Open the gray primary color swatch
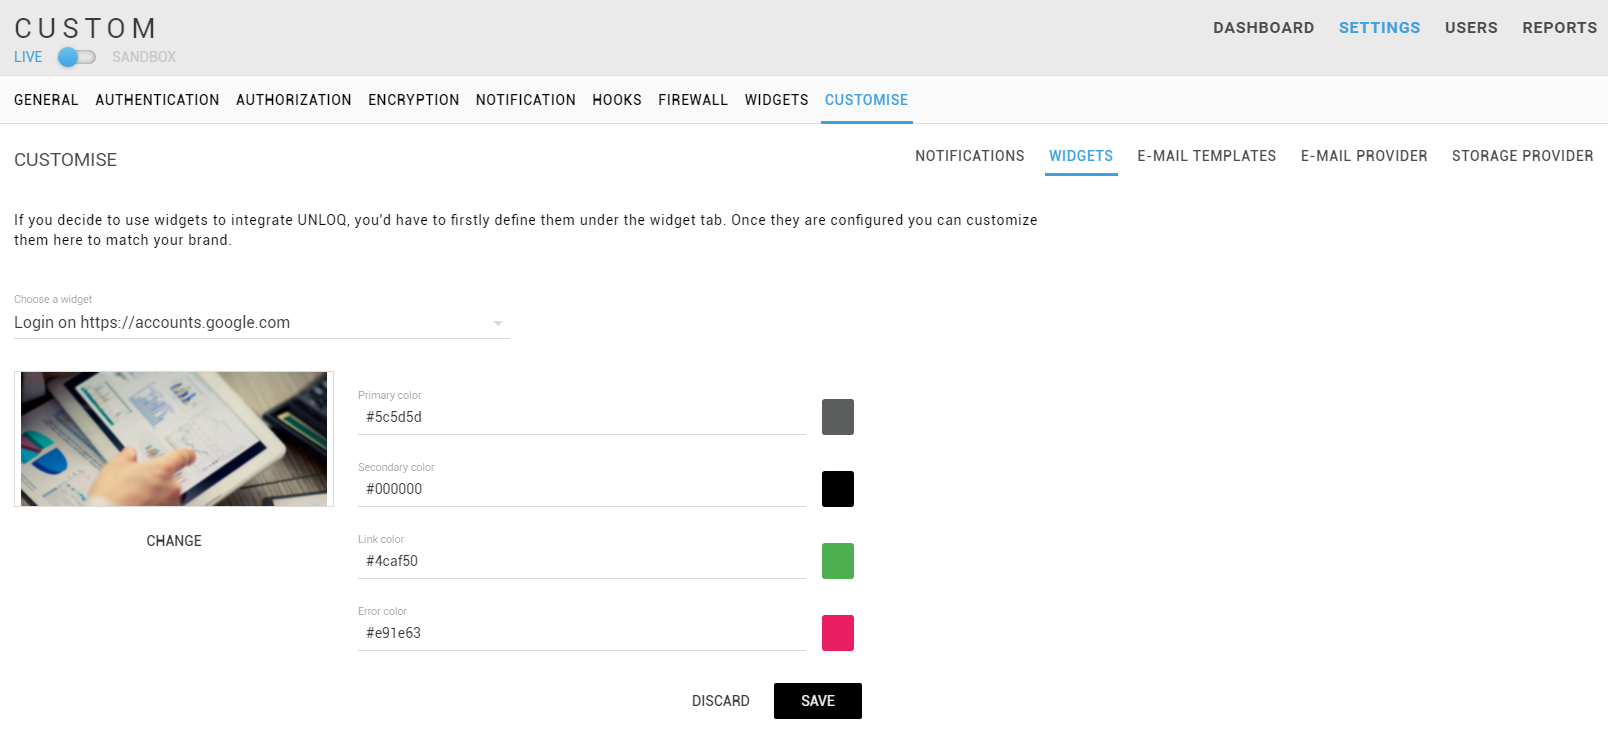 (838, 417)
